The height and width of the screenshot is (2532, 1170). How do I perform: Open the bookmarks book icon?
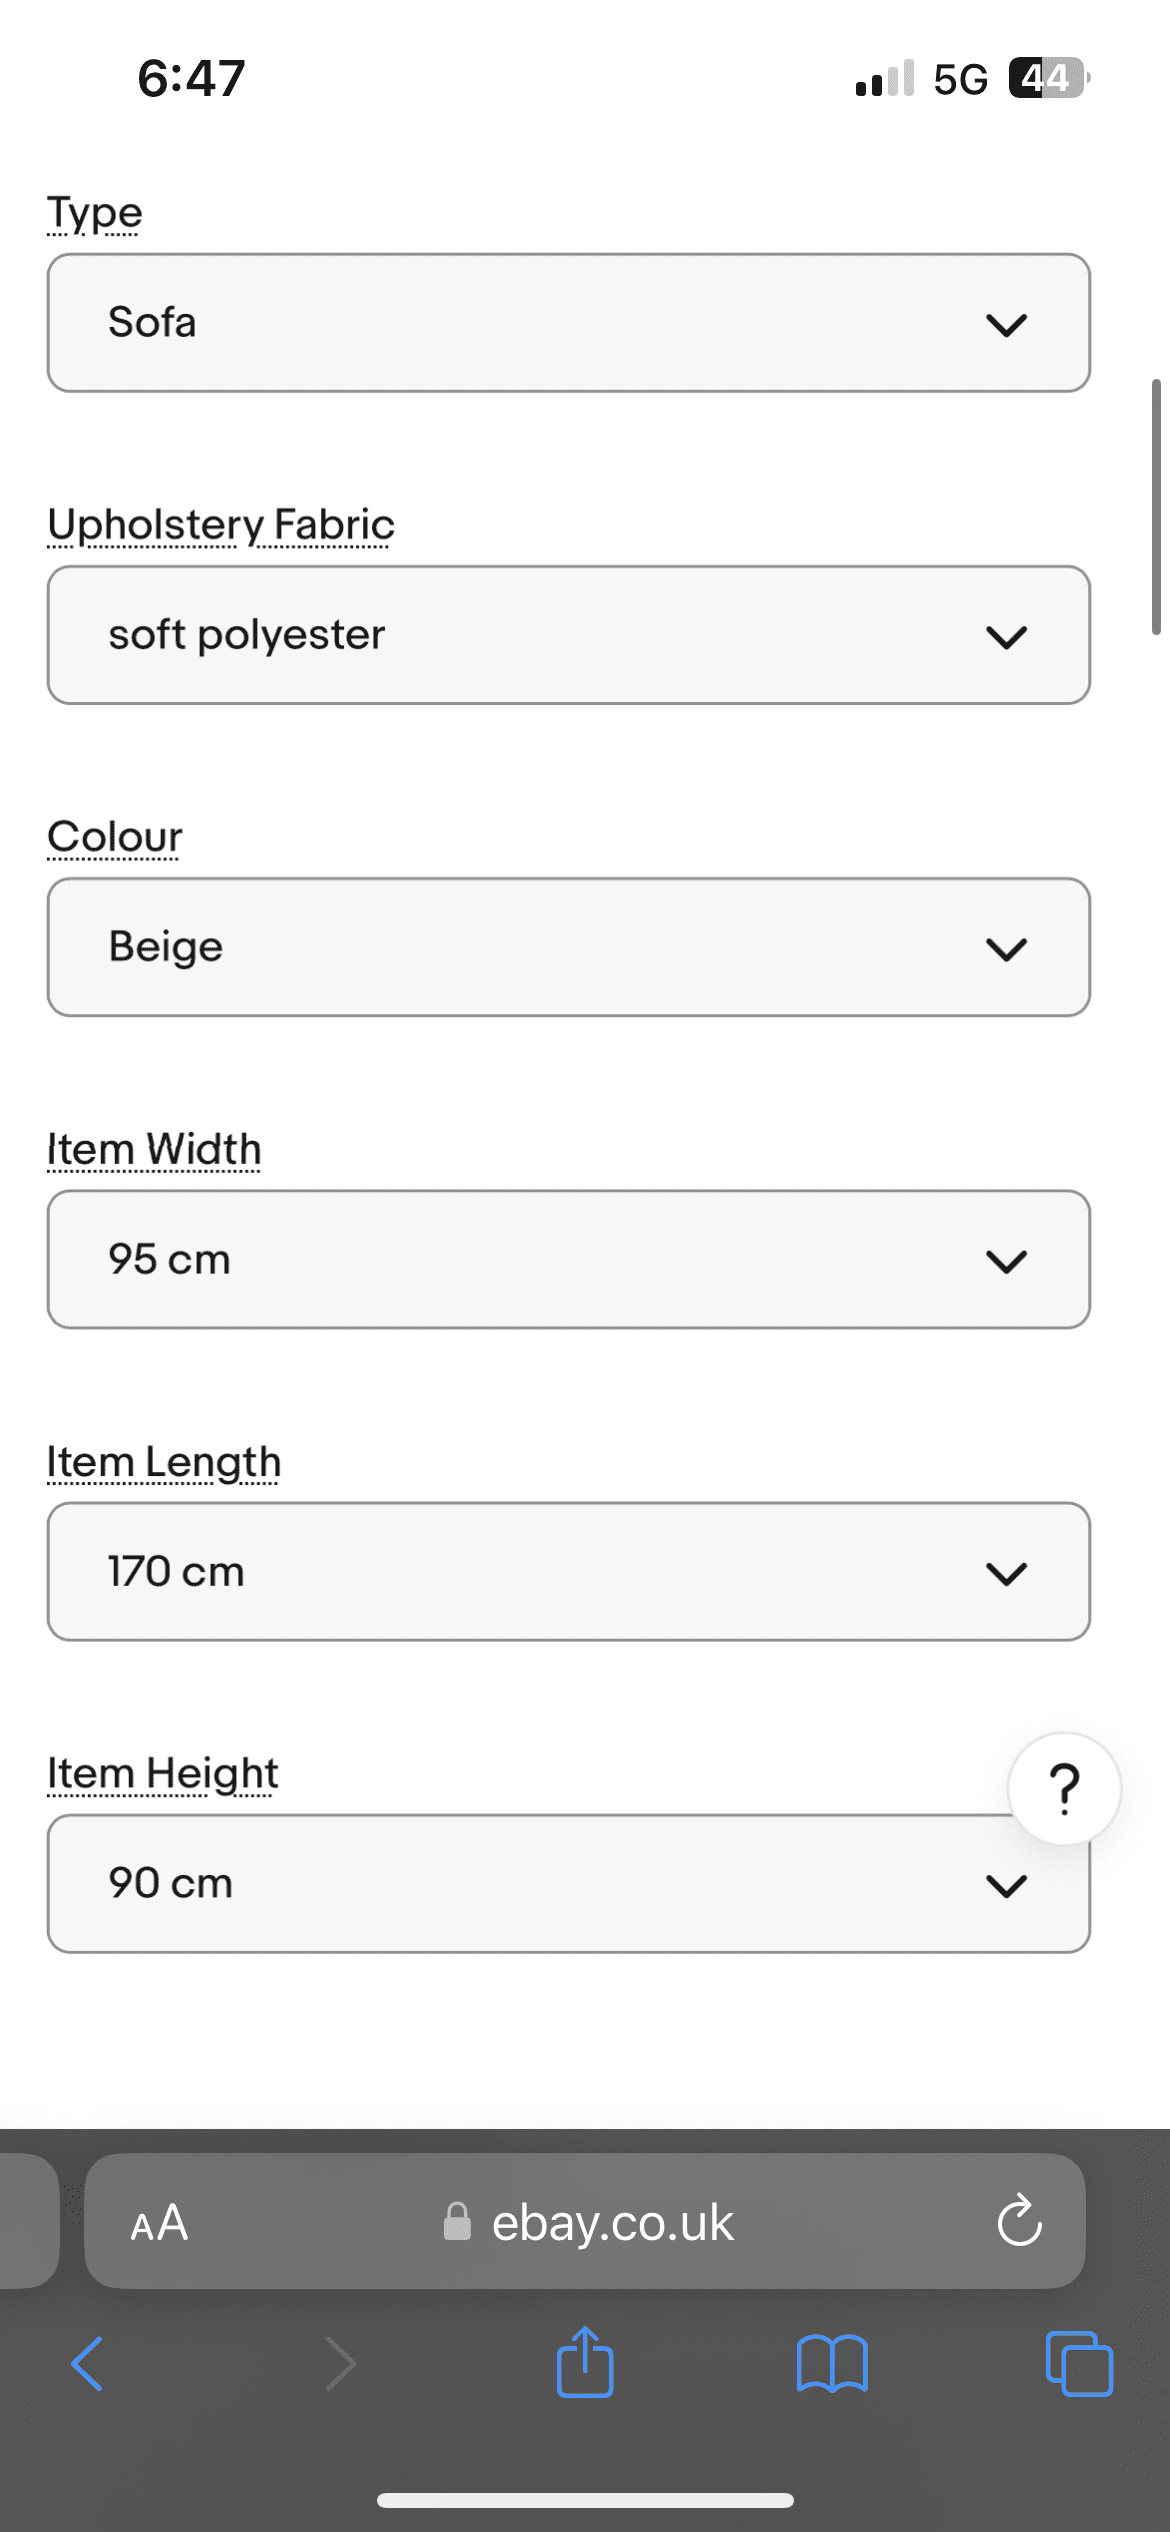pyautogui.click(x=832, y=2364)
